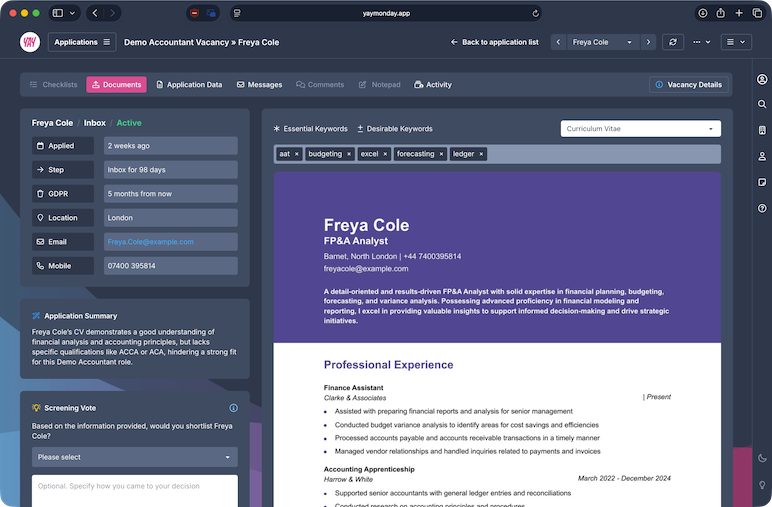Open the sticky note sidebar icon
772x507 pixels.
[x=762, y=182]
